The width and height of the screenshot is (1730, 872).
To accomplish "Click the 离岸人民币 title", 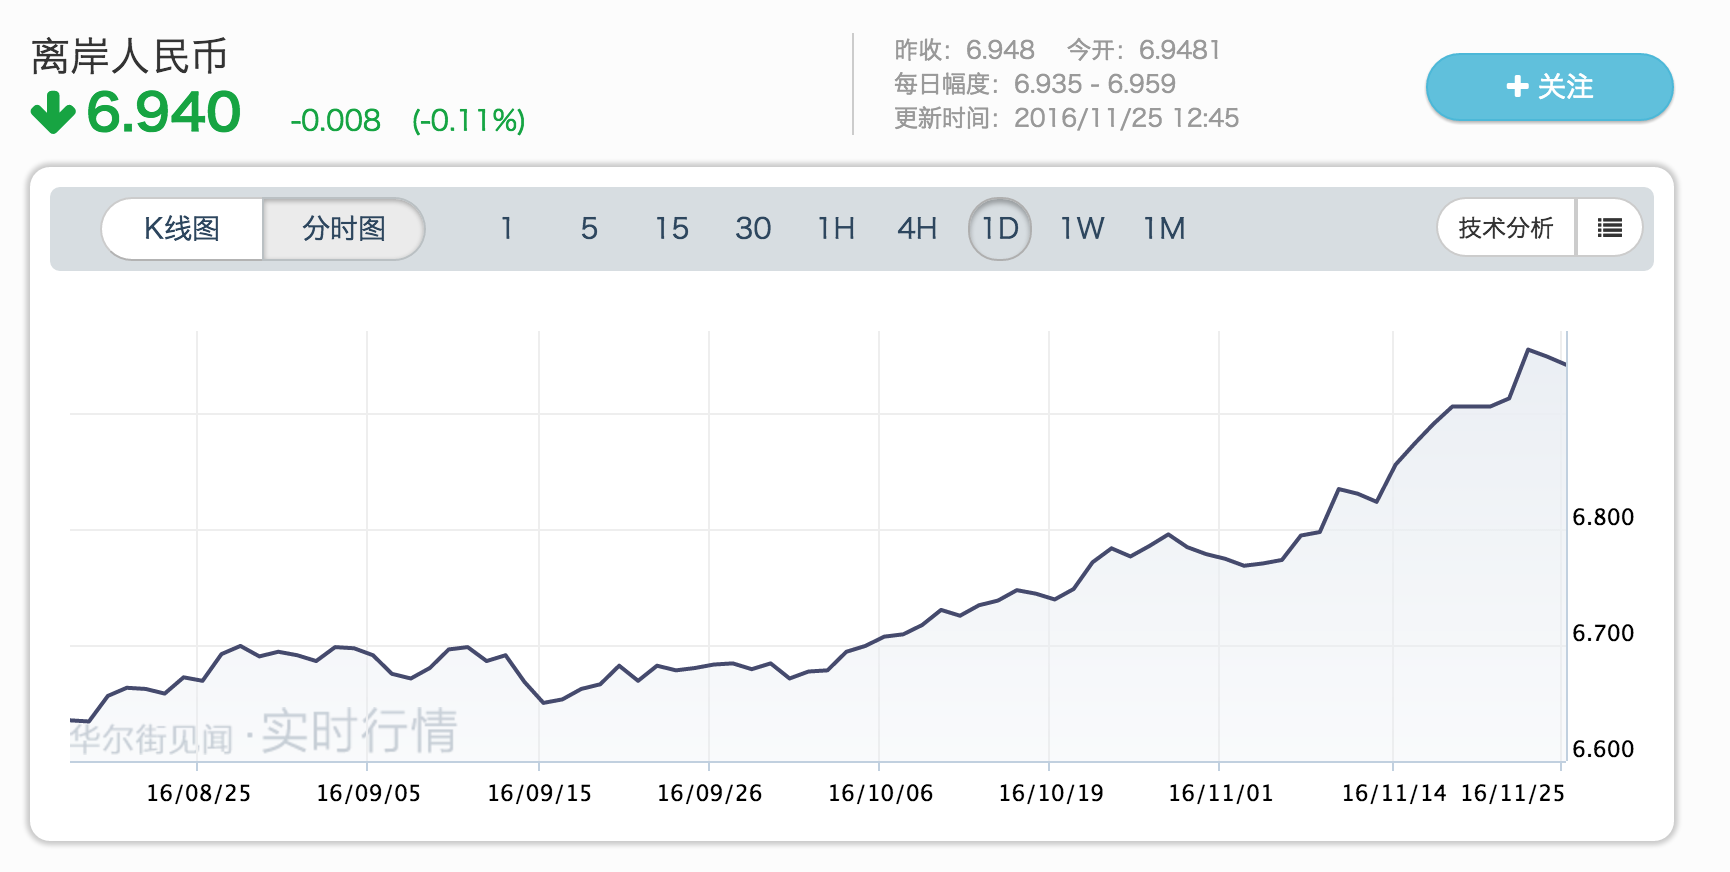I will pos(129,56).
